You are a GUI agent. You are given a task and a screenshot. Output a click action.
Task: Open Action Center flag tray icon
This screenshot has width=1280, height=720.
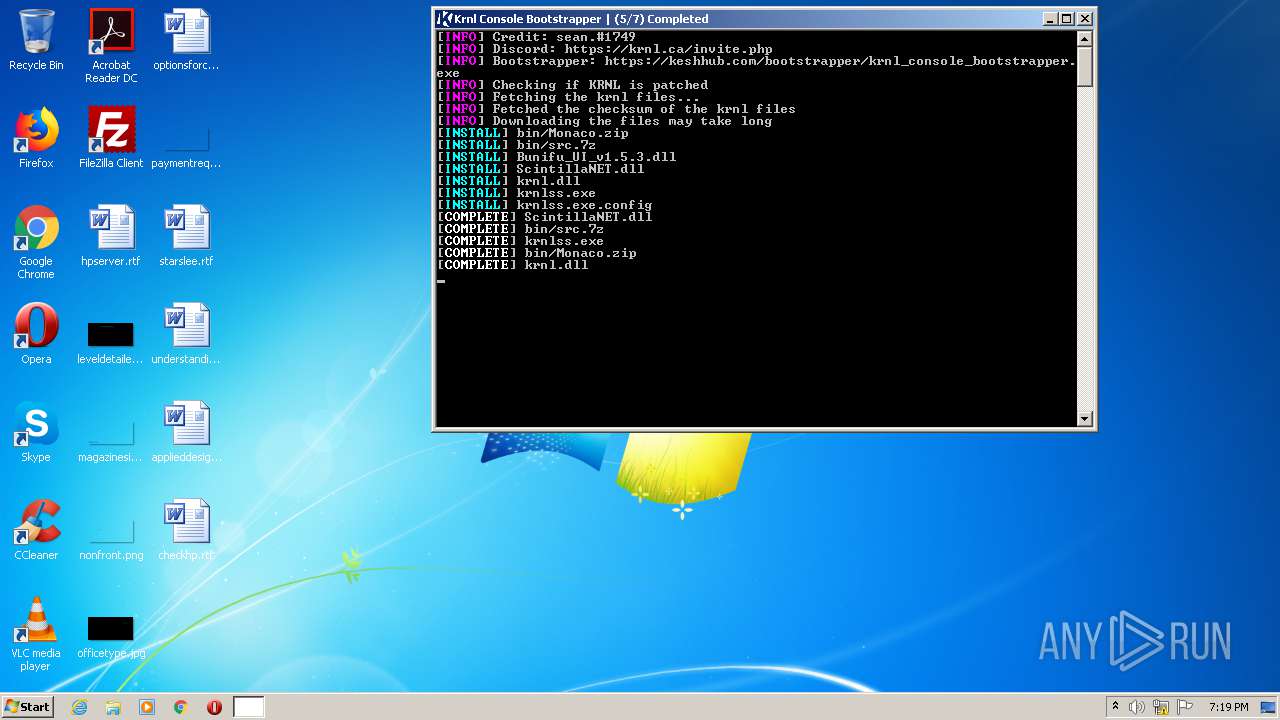[x=1185, y=707]
